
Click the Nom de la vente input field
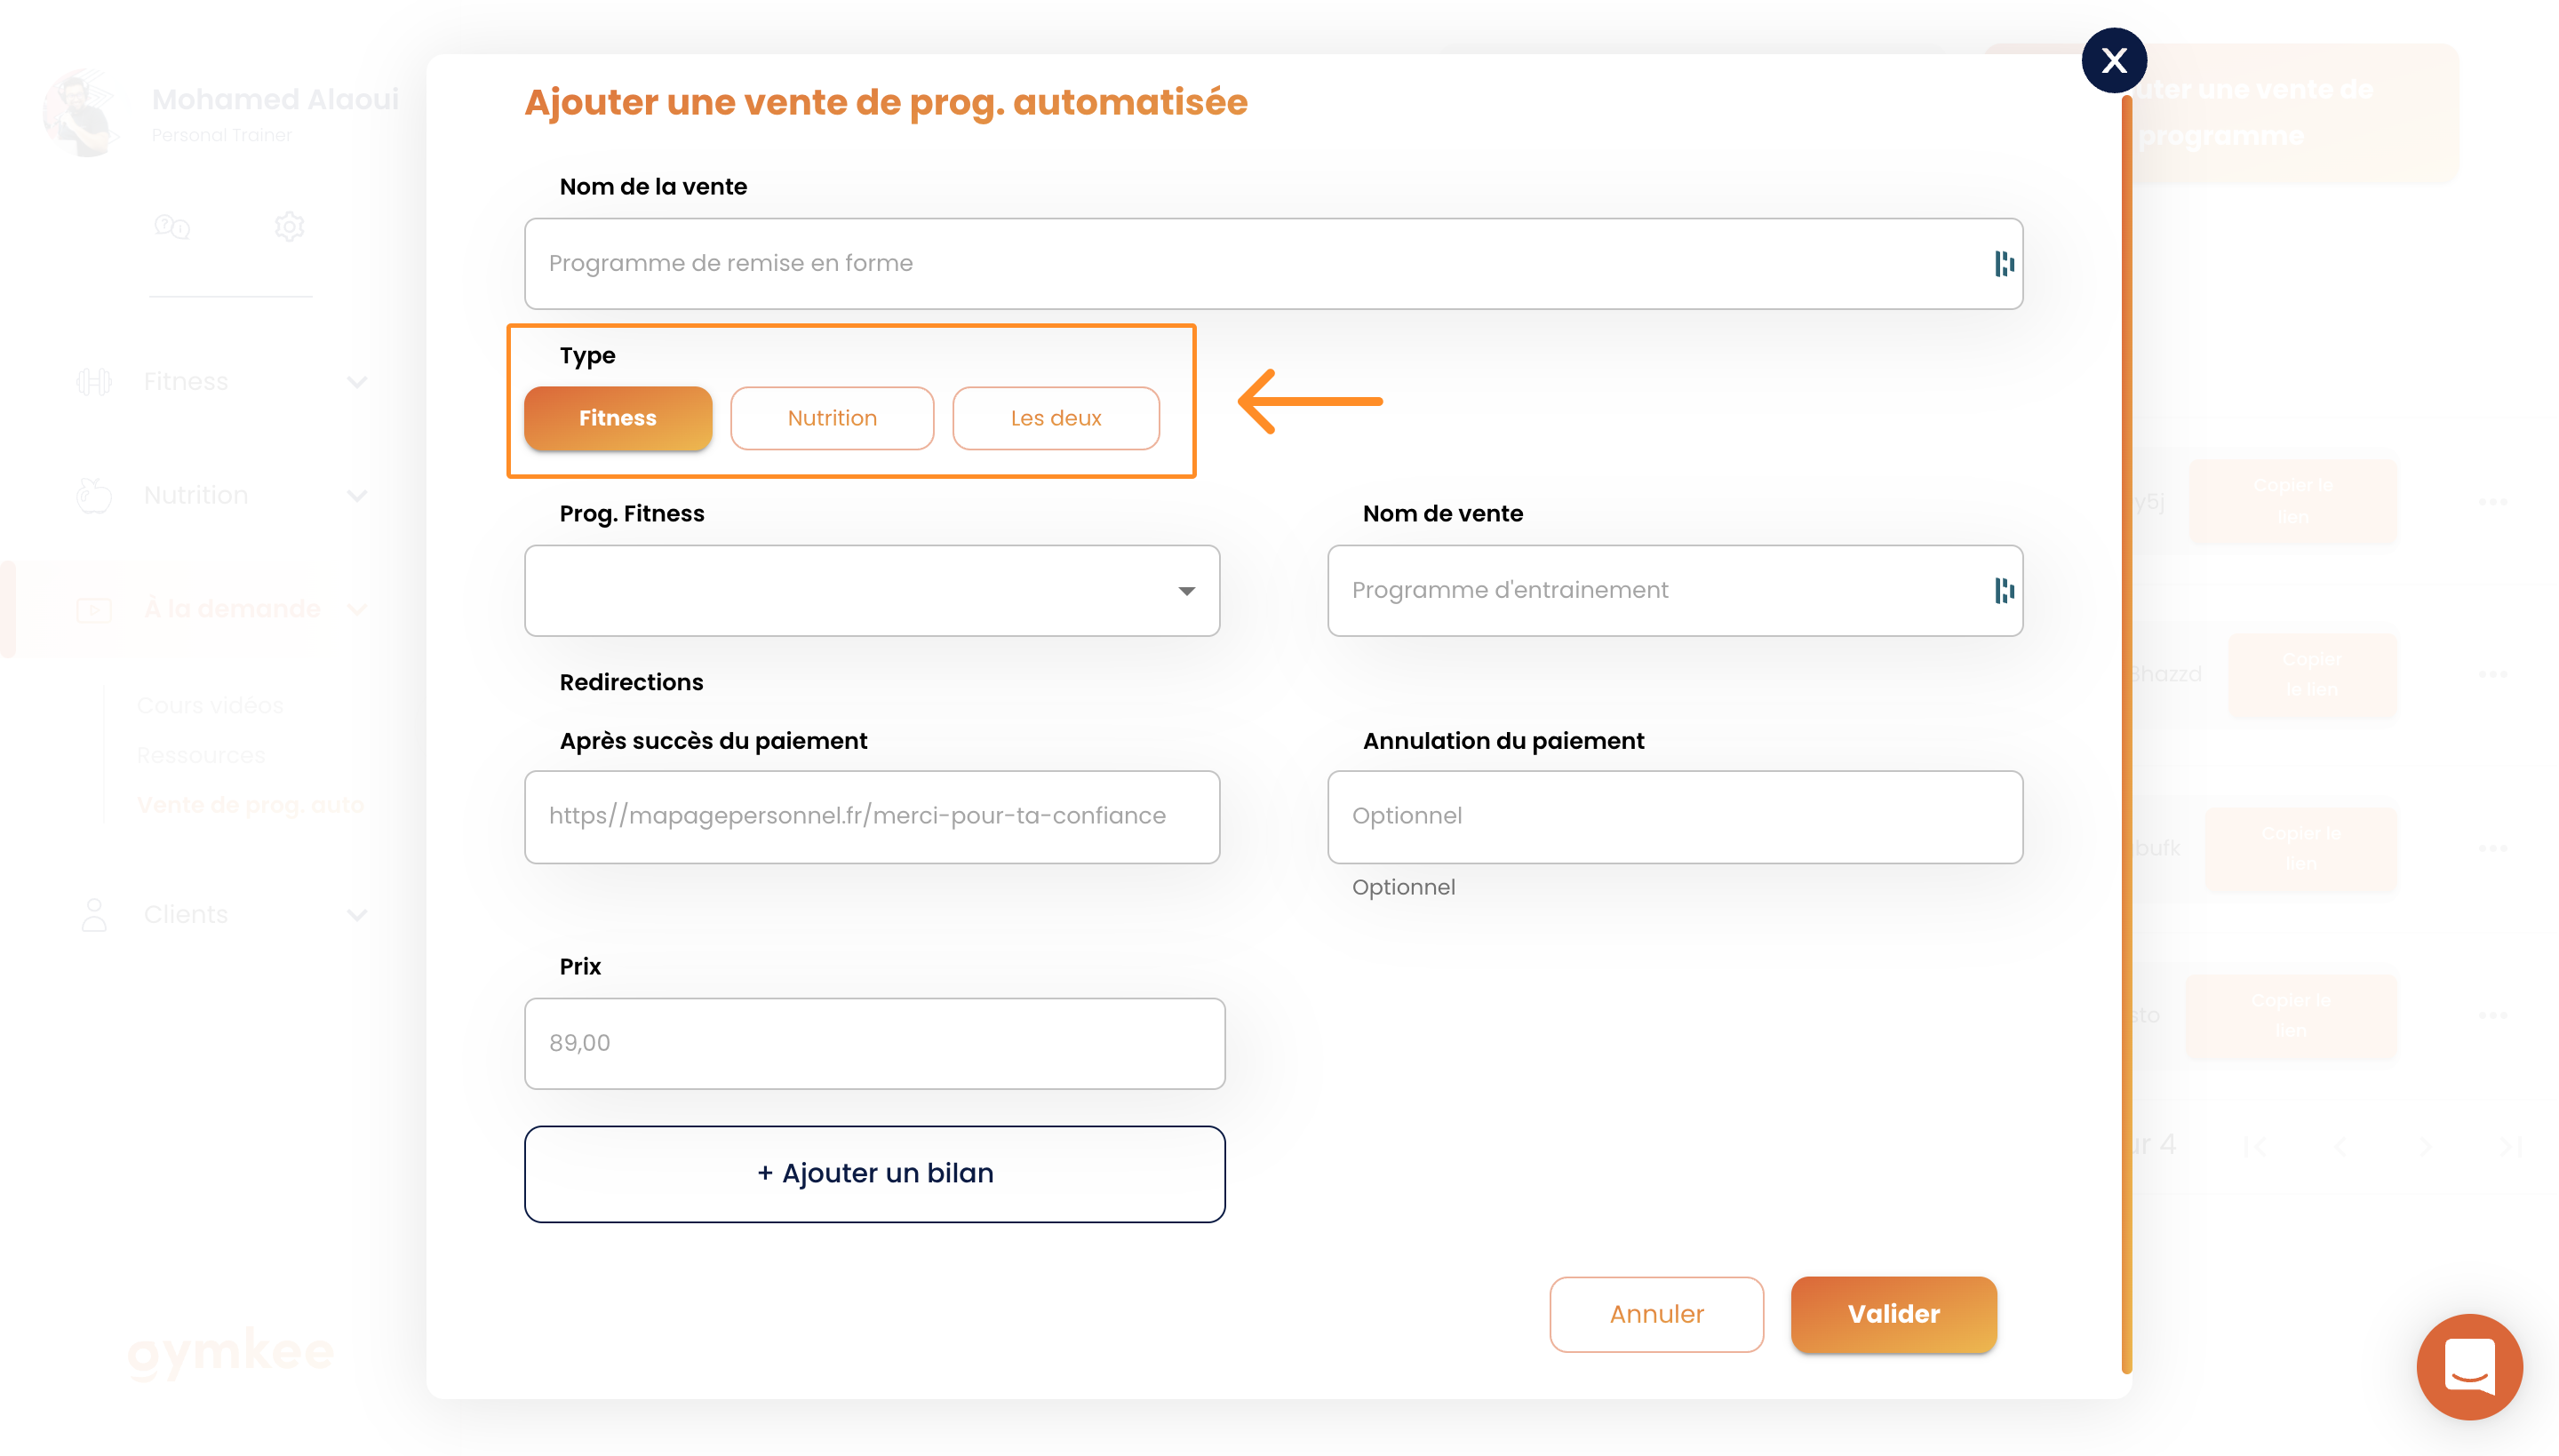pos(1272,264)
